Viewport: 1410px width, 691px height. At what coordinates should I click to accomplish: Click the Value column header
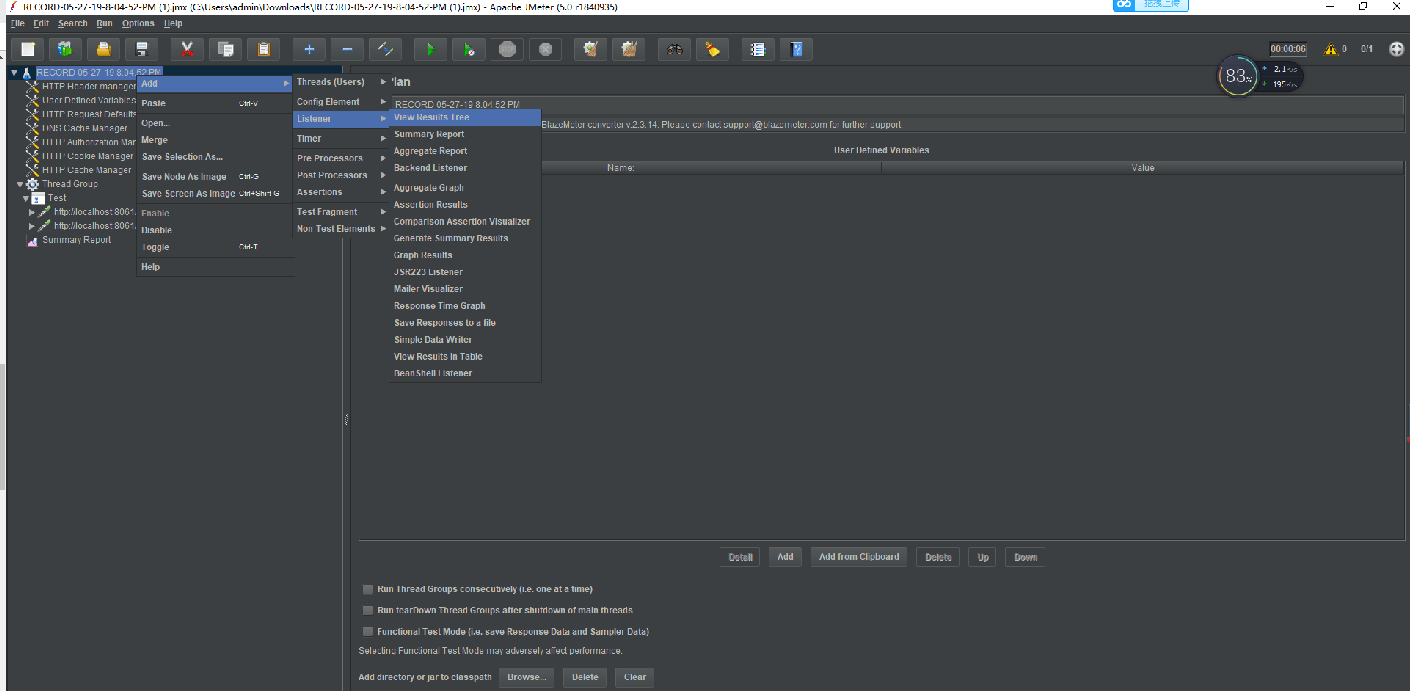tap(1143, 168)
